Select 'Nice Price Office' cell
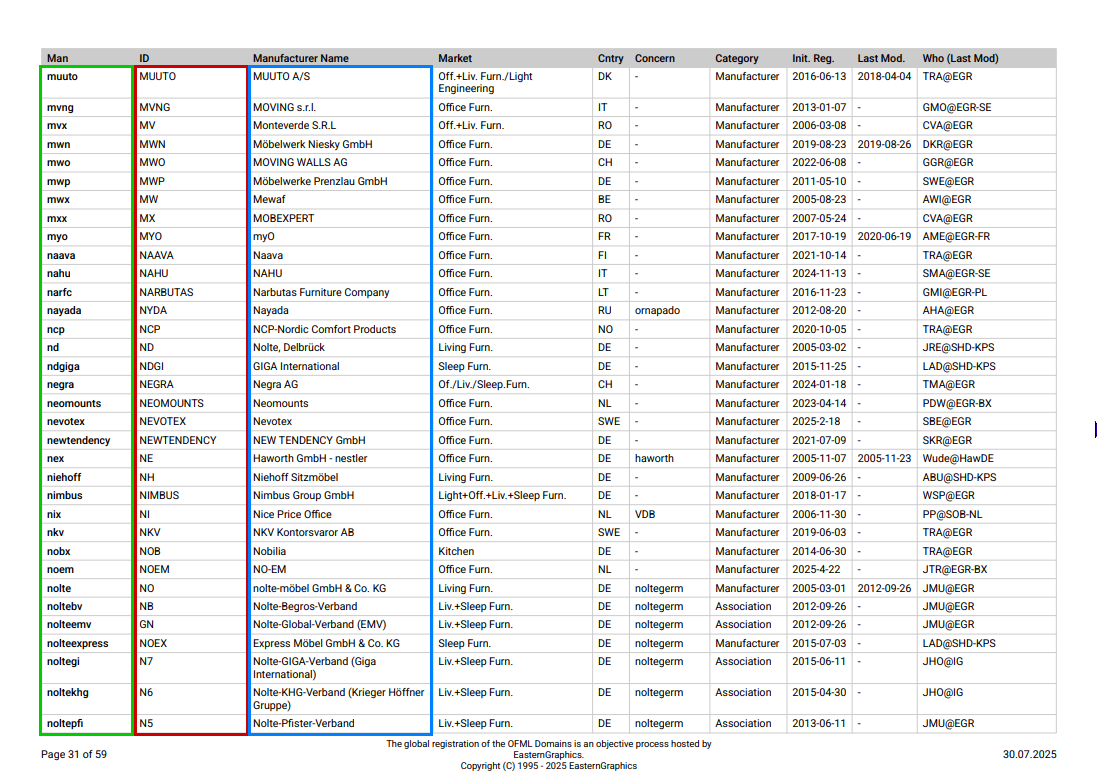1097x784 pixels. click(292, 515)
